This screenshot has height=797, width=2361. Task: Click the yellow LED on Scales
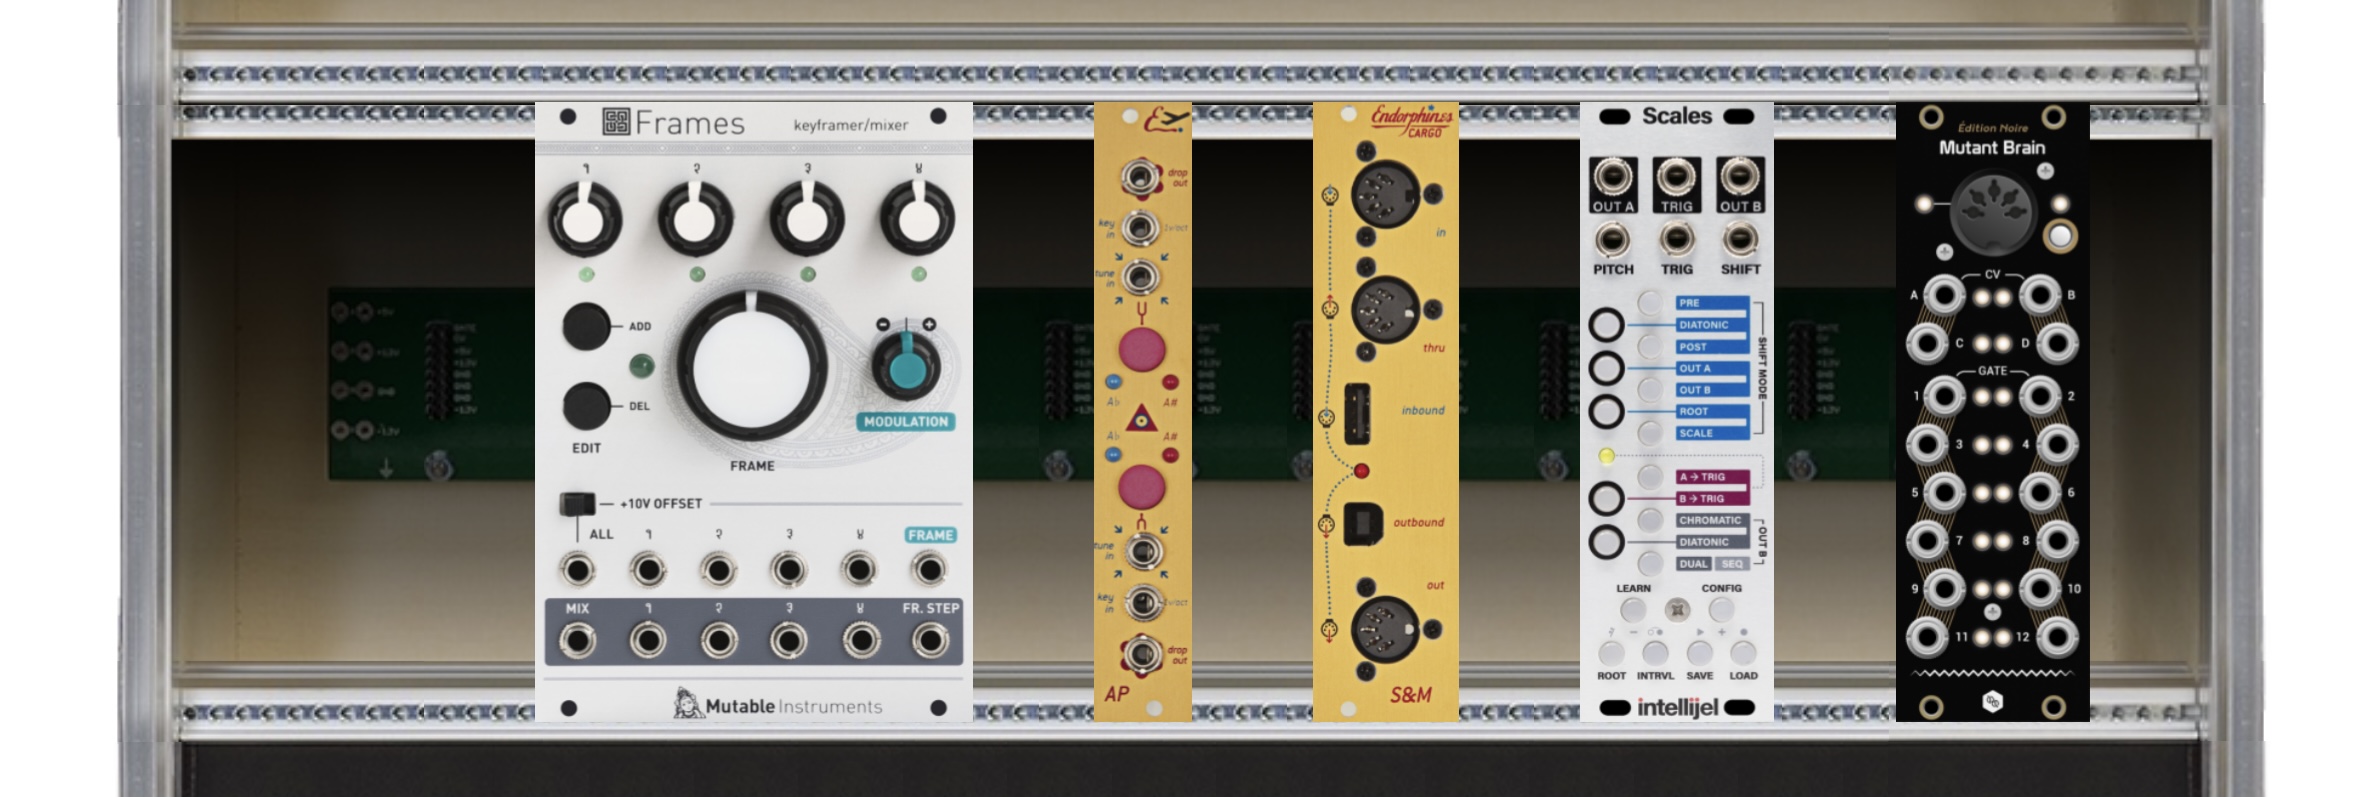pyautogui.click(x=1606, y=456)
